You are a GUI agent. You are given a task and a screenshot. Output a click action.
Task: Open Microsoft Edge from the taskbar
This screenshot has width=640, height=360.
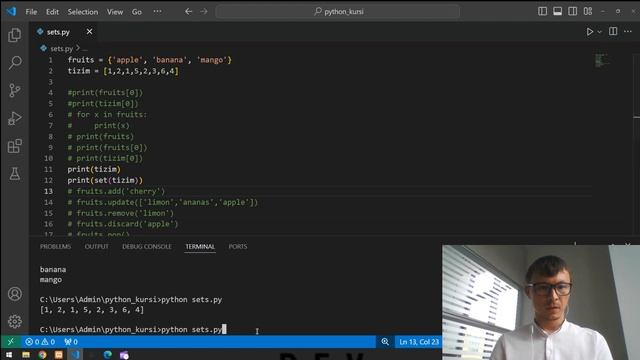(108, 355)
